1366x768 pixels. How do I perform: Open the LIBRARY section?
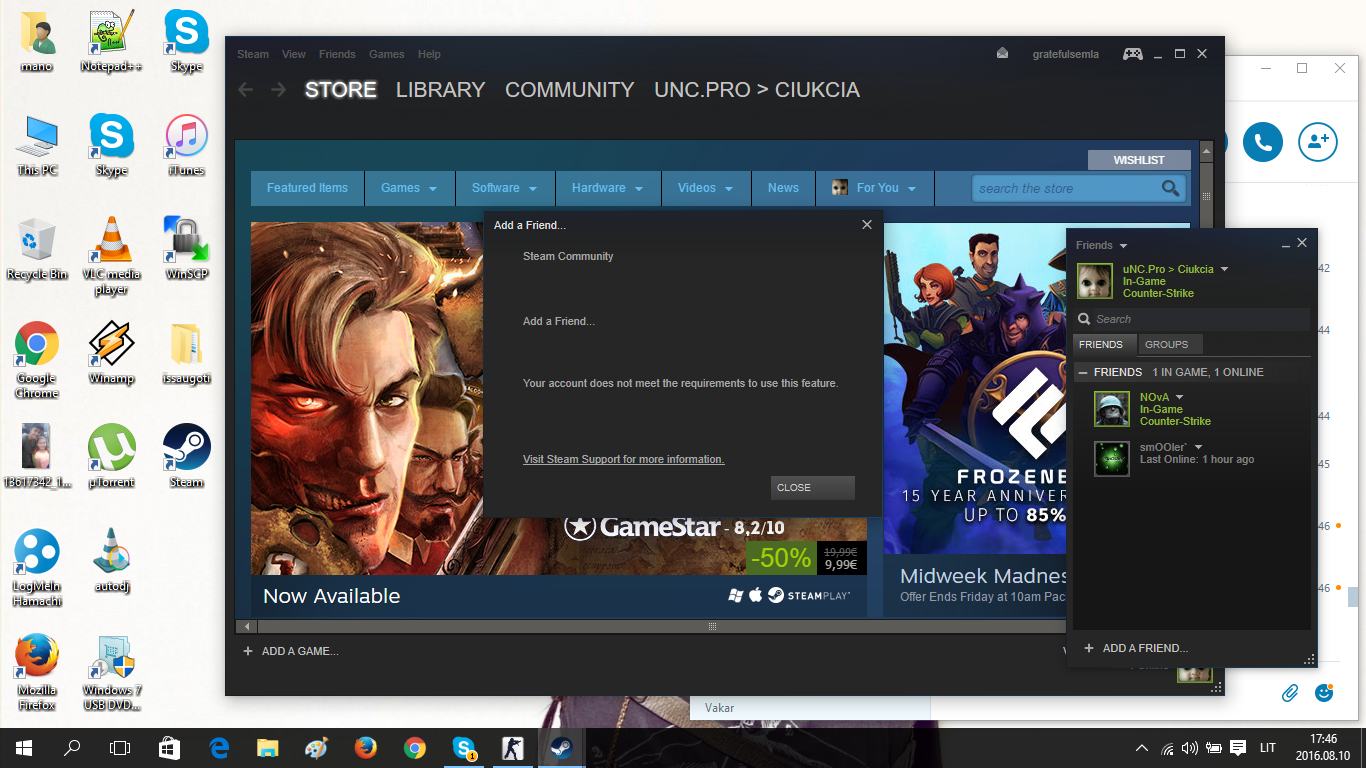pos(440,90)
